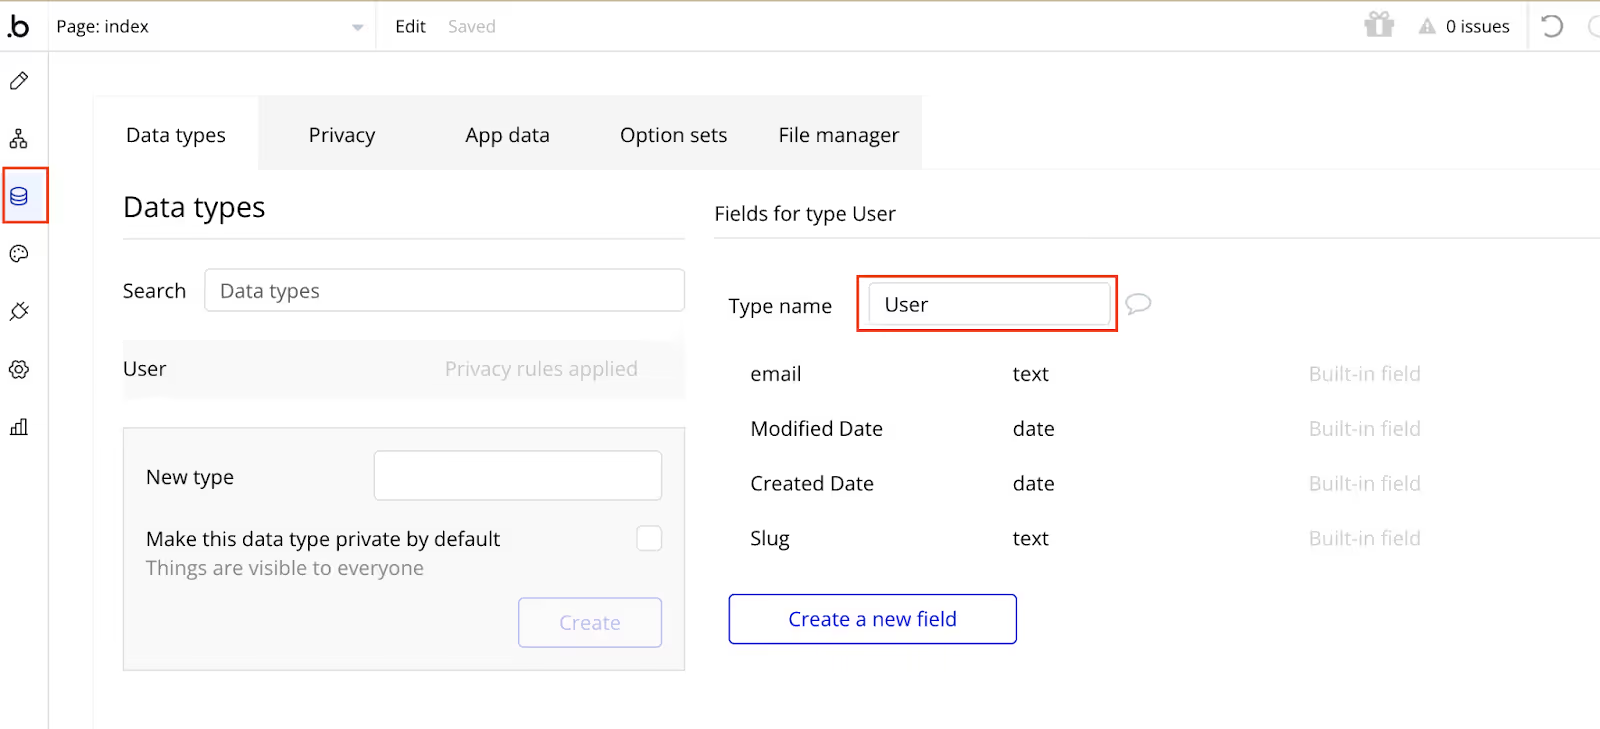
Task: Open the Plugins plug icon
Action: point(19,312)
